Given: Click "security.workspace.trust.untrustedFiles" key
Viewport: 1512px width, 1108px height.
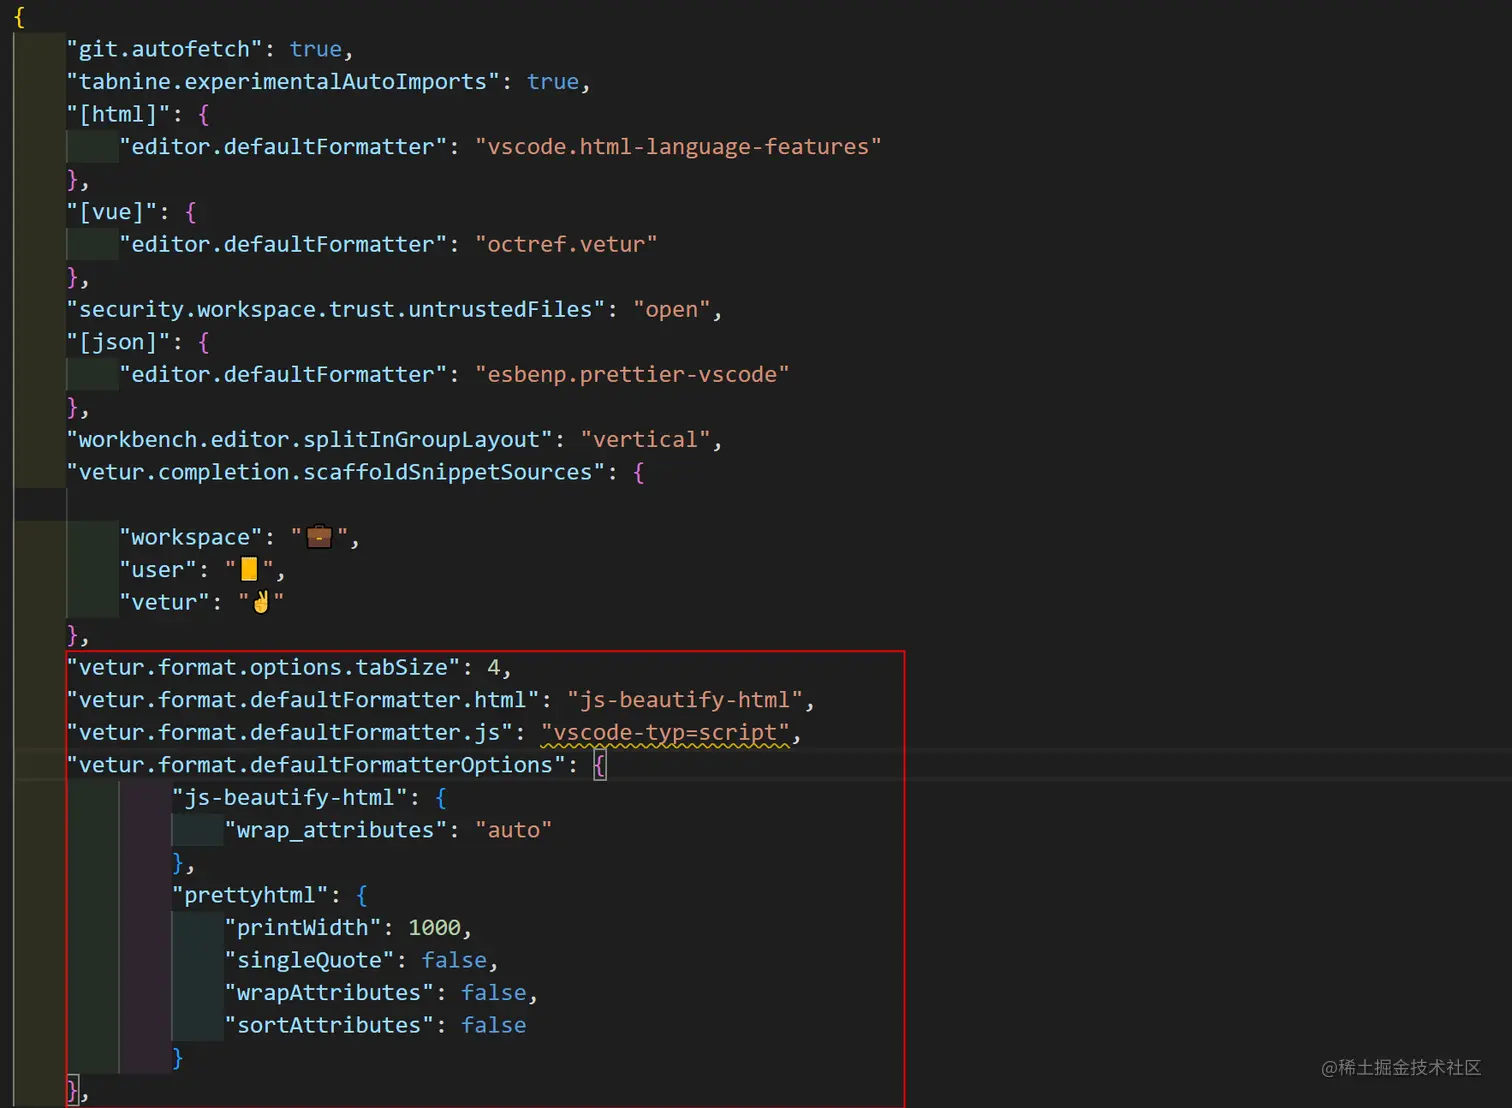Looking at the screenshot, I should pyautogui.click(x=335, y=309).
